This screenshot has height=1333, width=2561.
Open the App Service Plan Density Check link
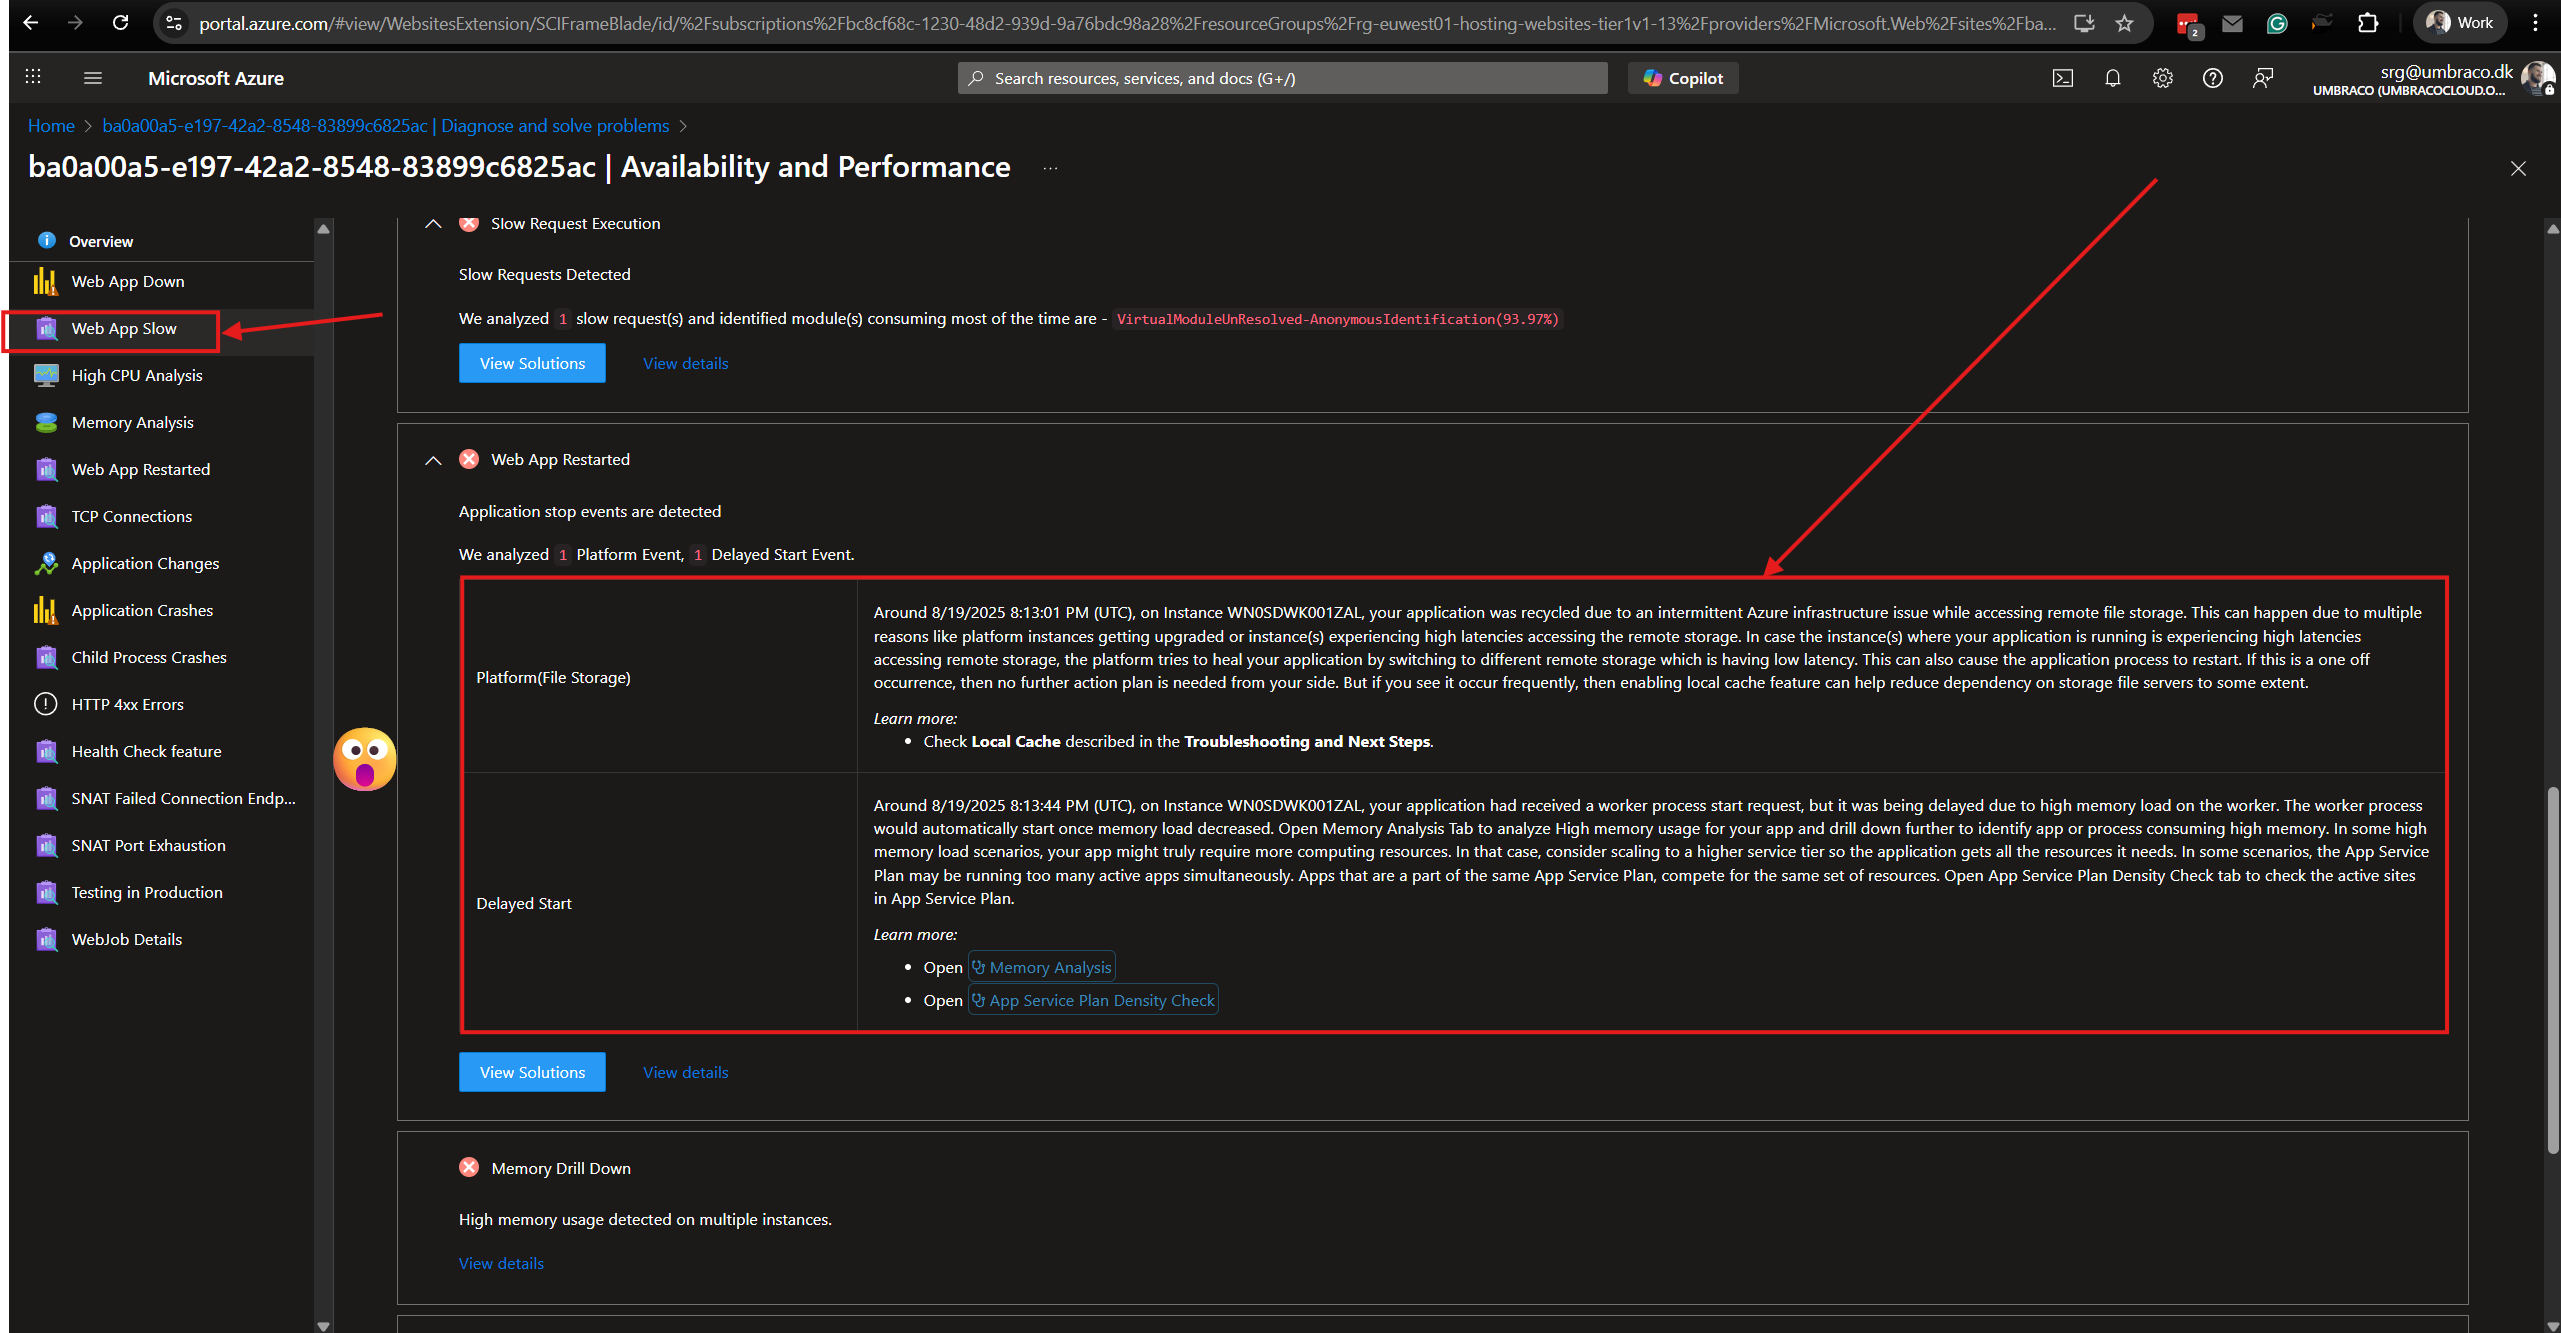1094,1001
